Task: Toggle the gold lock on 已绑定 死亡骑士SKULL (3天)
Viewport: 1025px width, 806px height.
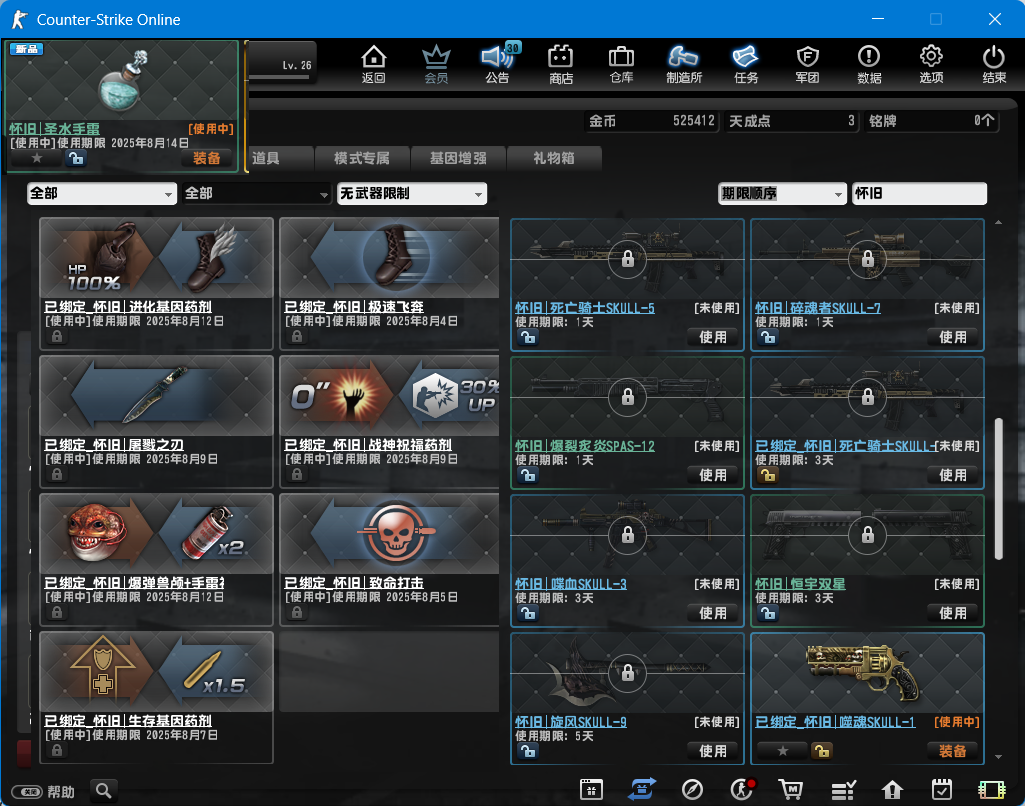Action: click(x=767, y=475)
